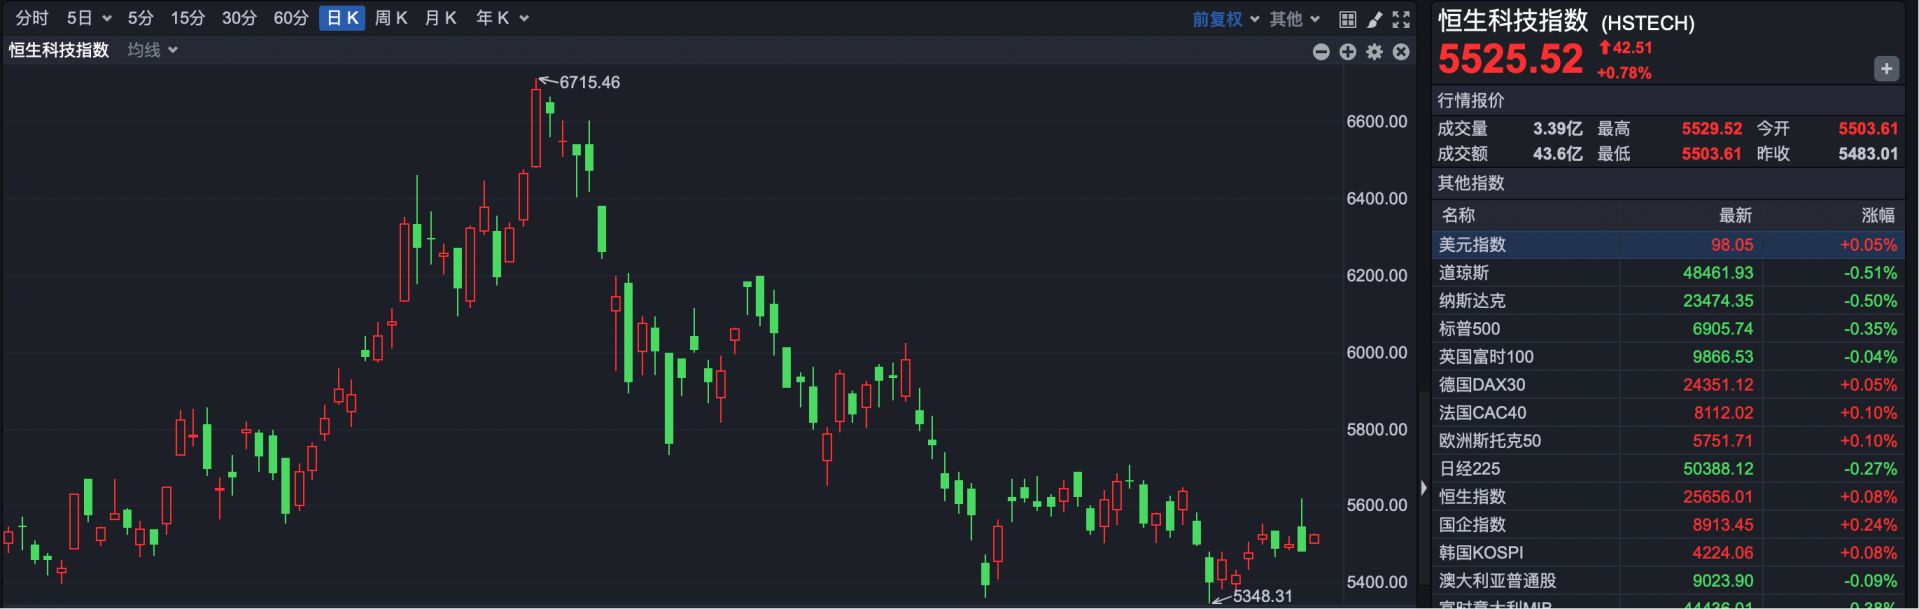Open the 前复权 adjustment dropdown
The height and width of the screenshot is (609, 1919).
pyautogui.click(x=1225, y=19)
